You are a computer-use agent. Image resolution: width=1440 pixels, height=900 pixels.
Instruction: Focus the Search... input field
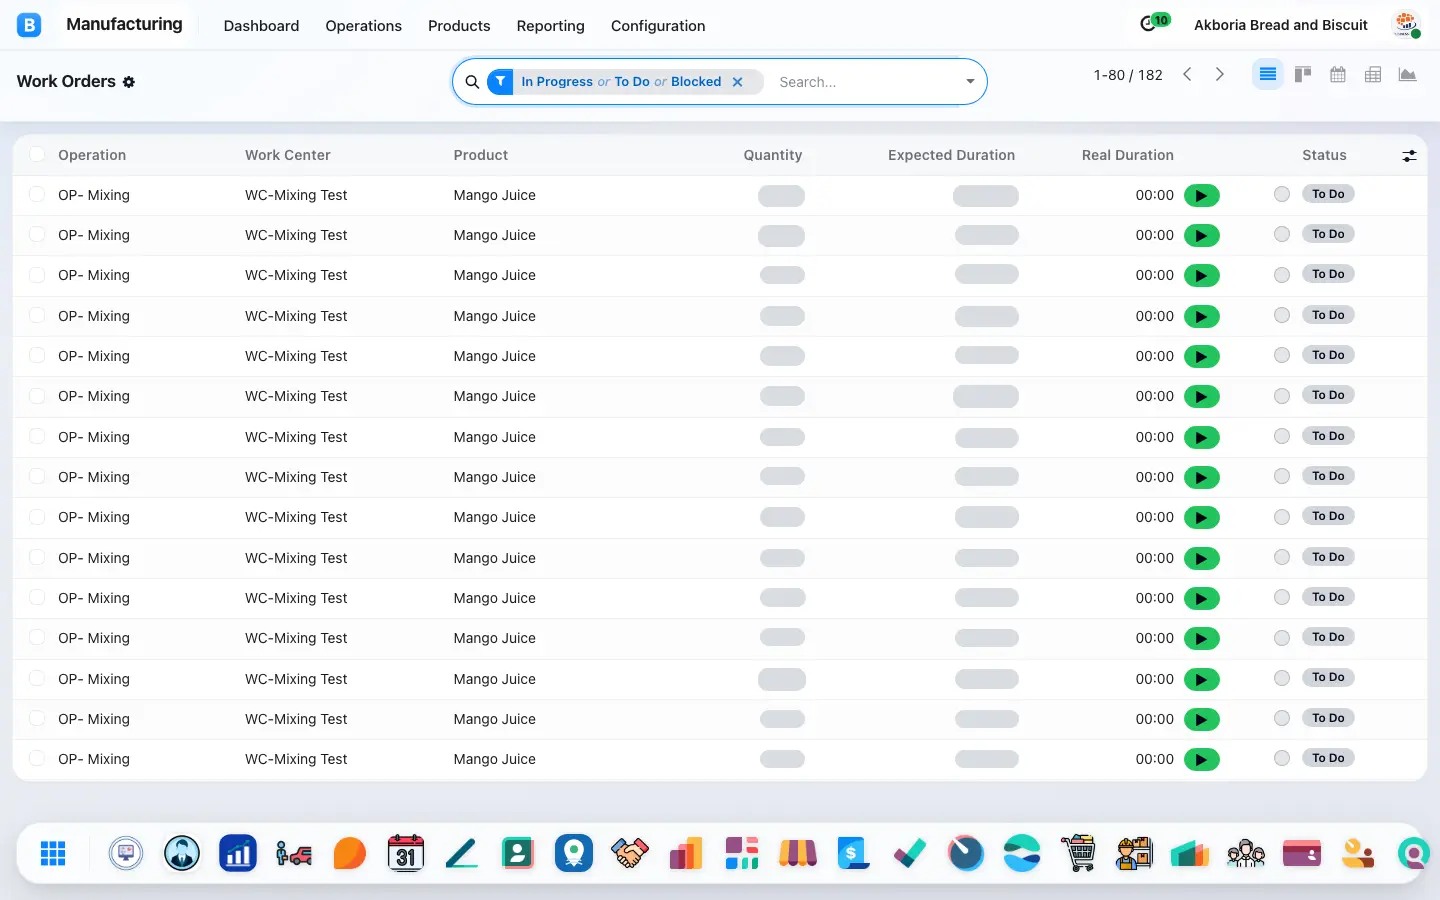(866, 82)
